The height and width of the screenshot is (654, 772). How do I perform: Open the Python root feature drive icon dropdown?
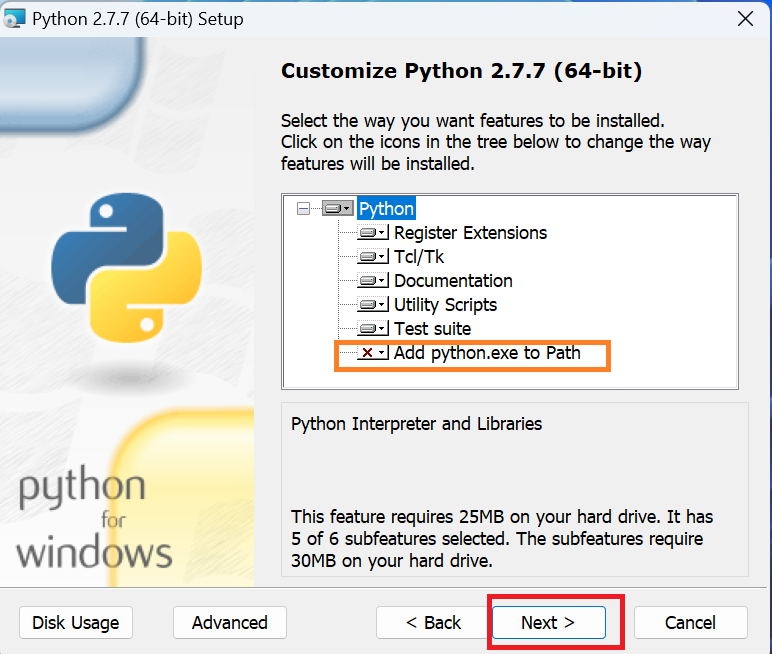338,209
